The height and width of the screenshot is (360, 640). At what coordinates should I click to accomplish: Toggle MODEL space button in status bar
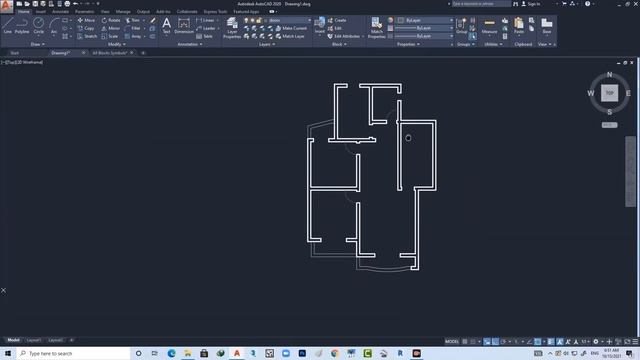pos(452,342)
